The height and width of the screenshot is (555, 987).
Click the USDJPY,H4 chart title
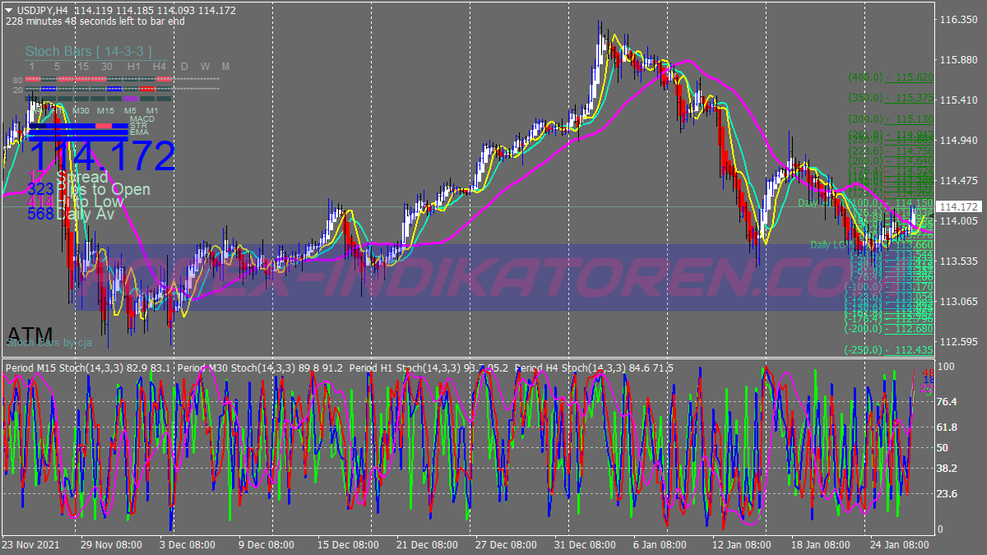pos(42,10)
